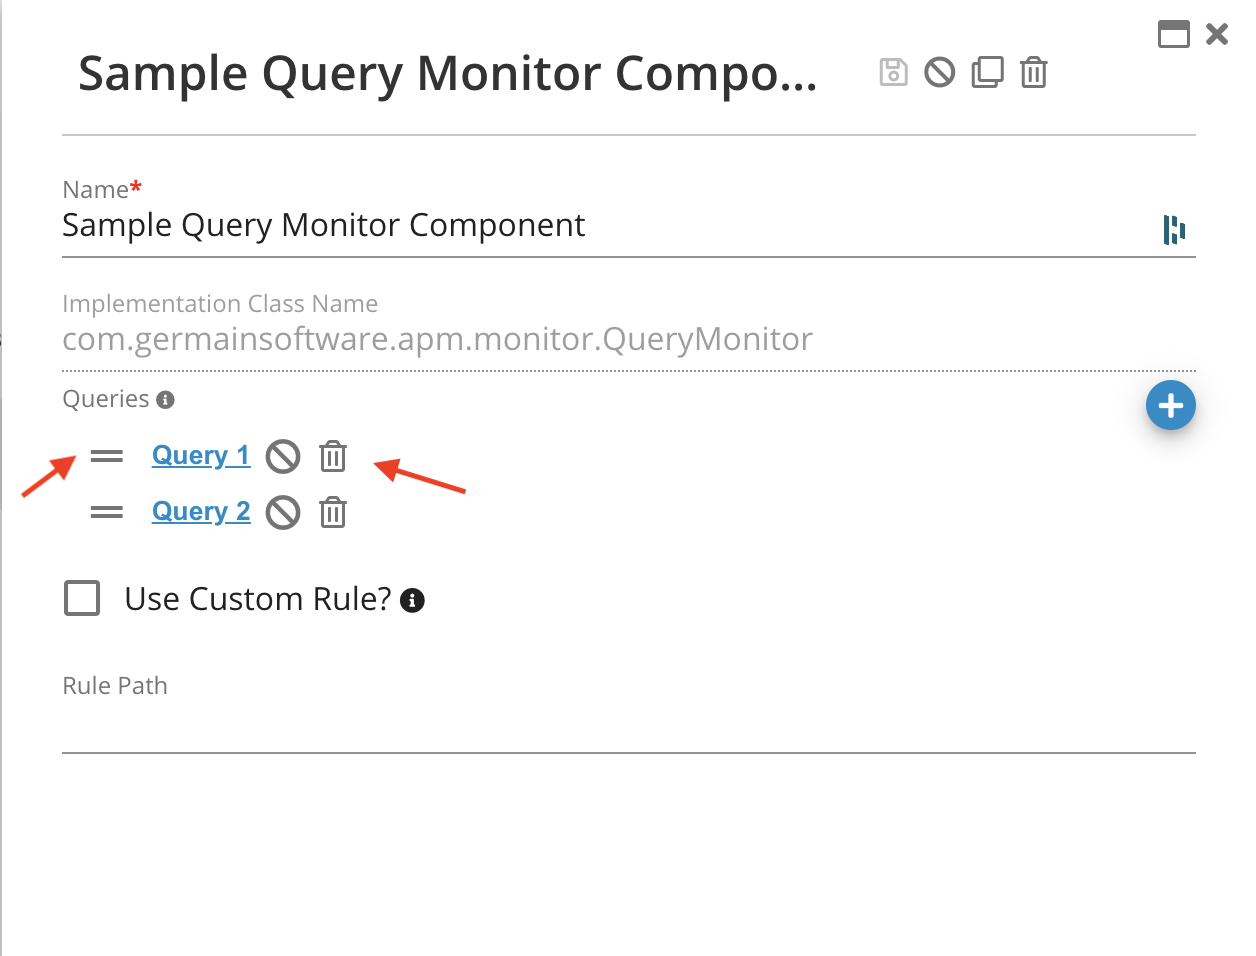The width and height of the screenshot is (1256, 956).
Task: Click the Query 1 drag handle
Action: point(107,456)
